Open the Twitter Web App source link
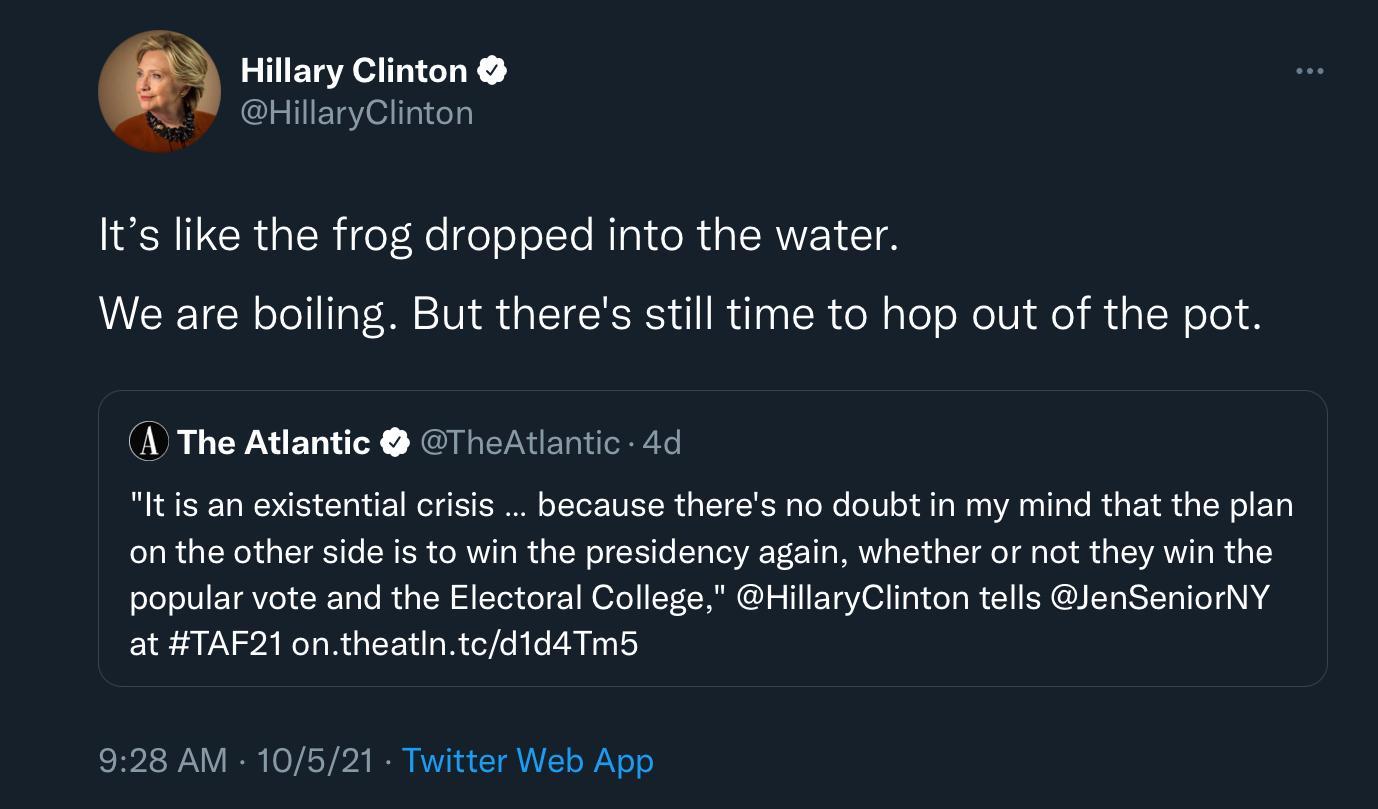 (527, 761)
